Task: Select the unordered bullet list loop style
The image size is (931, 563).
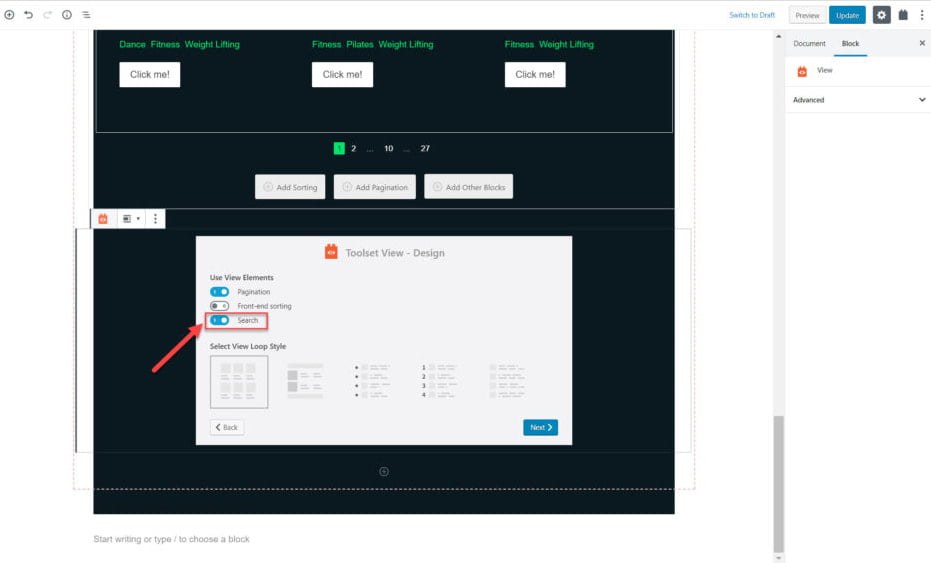Action: click(372, 381)
